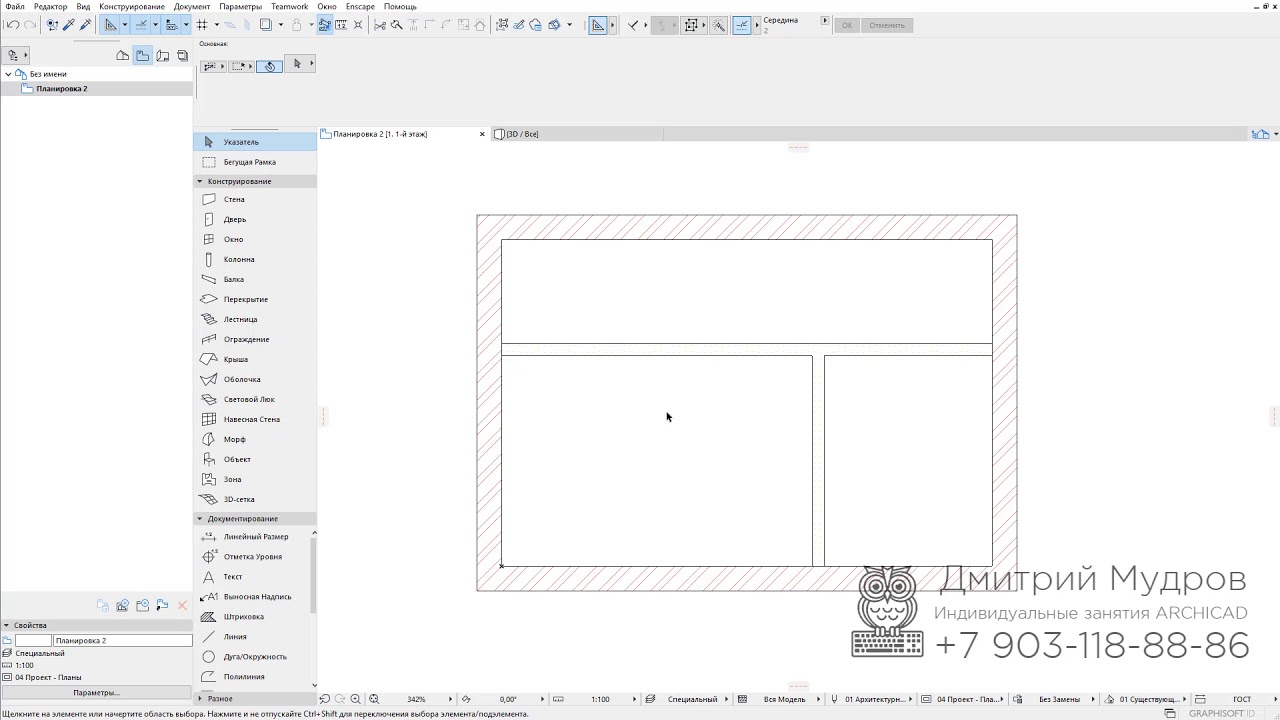Open the Konstruirovanie menu
Image resolution: width=1280 pixels, height=720 pixels.
[132, 6]
